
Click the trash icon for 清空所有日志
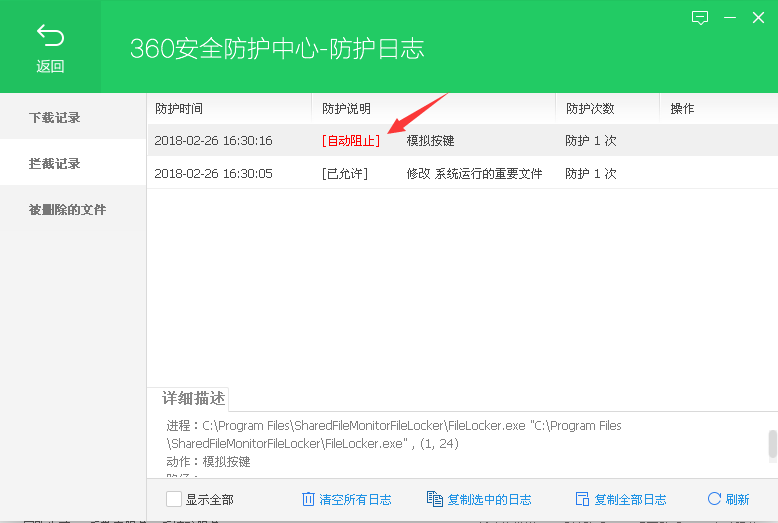coord(308,499)
